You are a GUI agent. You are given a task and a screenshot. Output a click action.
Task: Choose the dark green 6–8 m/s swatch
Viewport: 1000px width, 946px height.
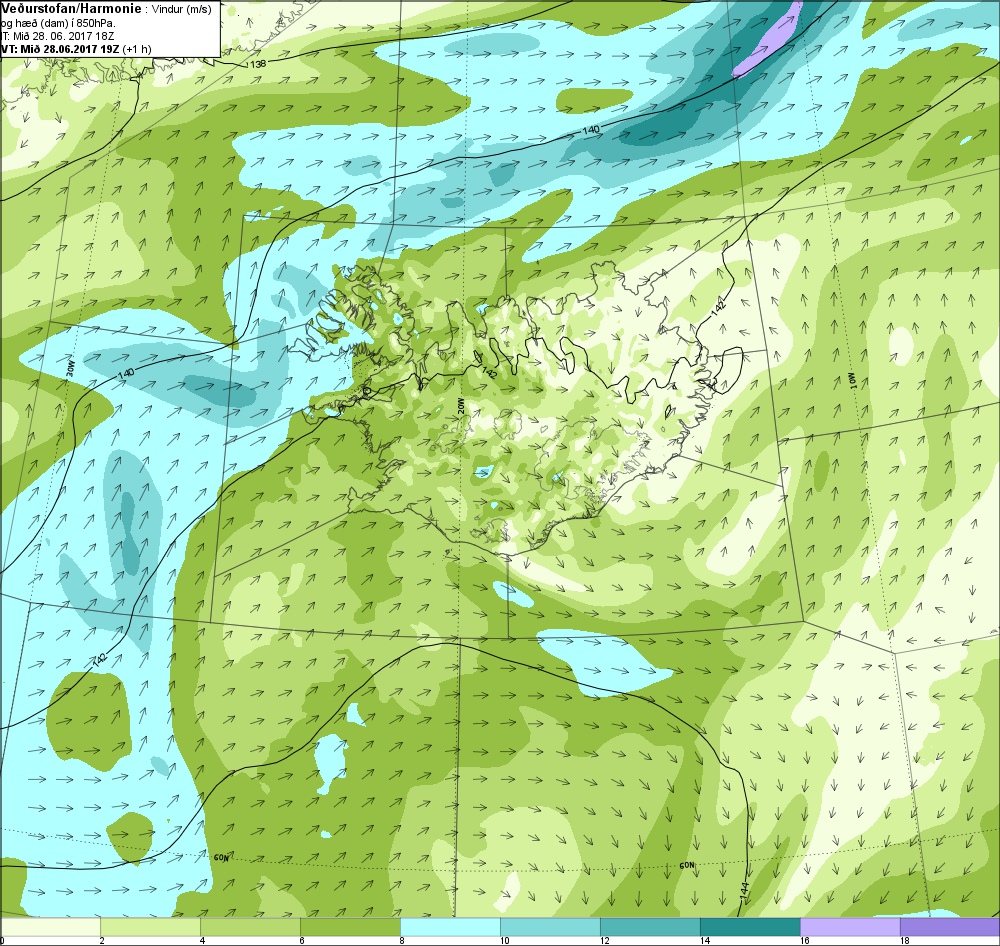pos(350,926)
